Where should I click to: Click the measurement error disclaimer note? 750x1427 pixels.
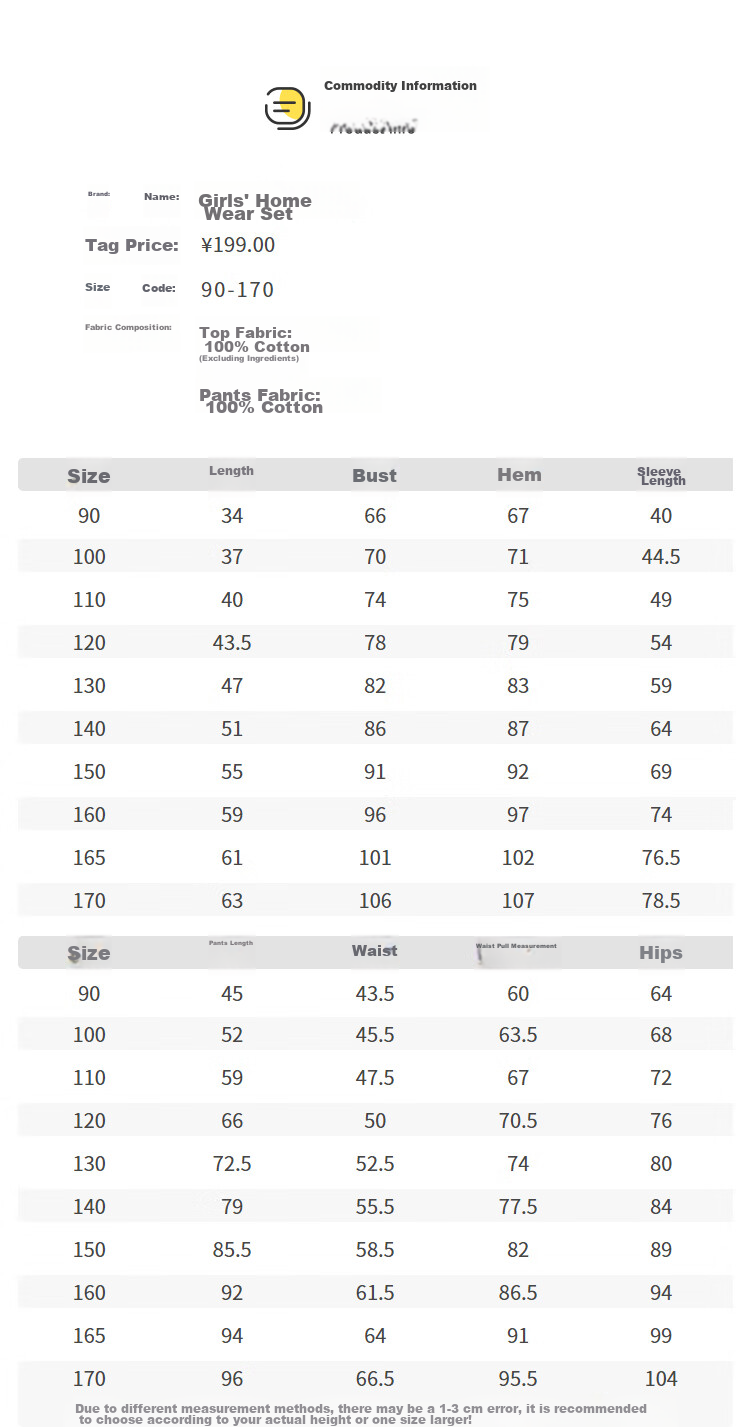(361, 1413)
